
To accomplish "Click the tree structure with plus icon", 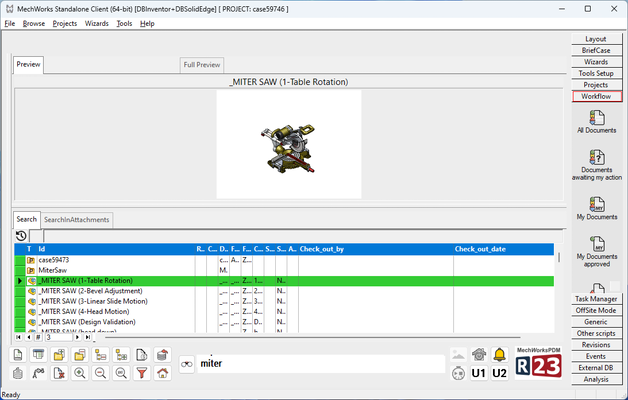I will [121, 355].
